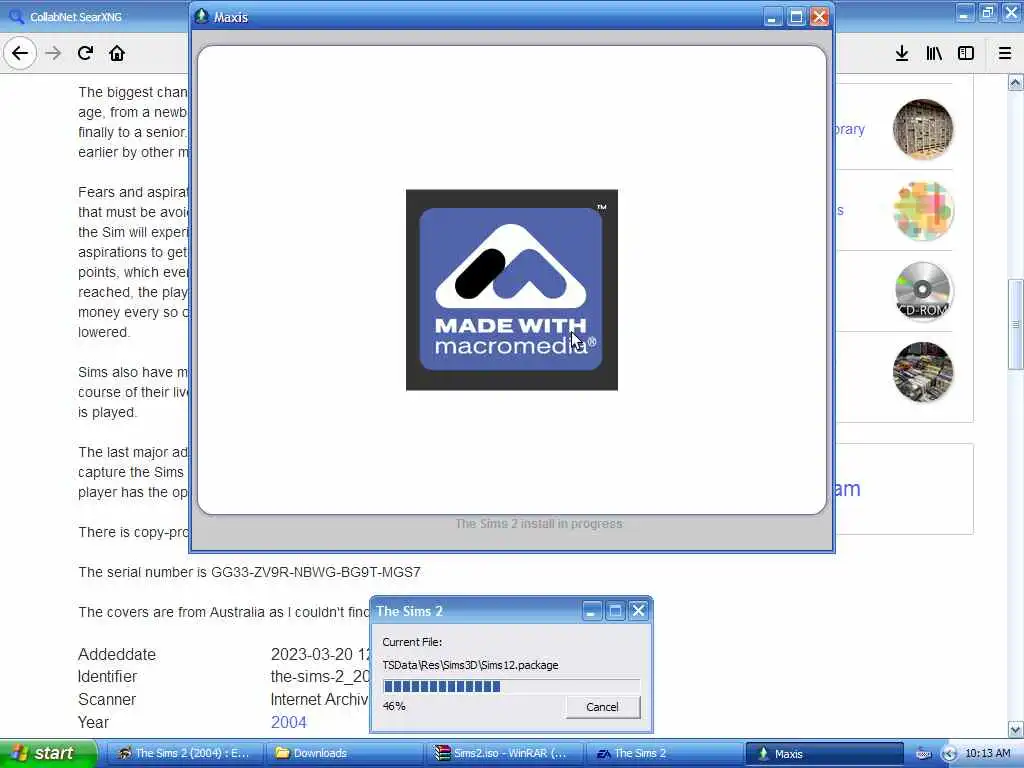The height and width of the screenshot is (768, 1024).
Task: Click the install progress bar
Action: pyautogui.click(x=511, y=686)
